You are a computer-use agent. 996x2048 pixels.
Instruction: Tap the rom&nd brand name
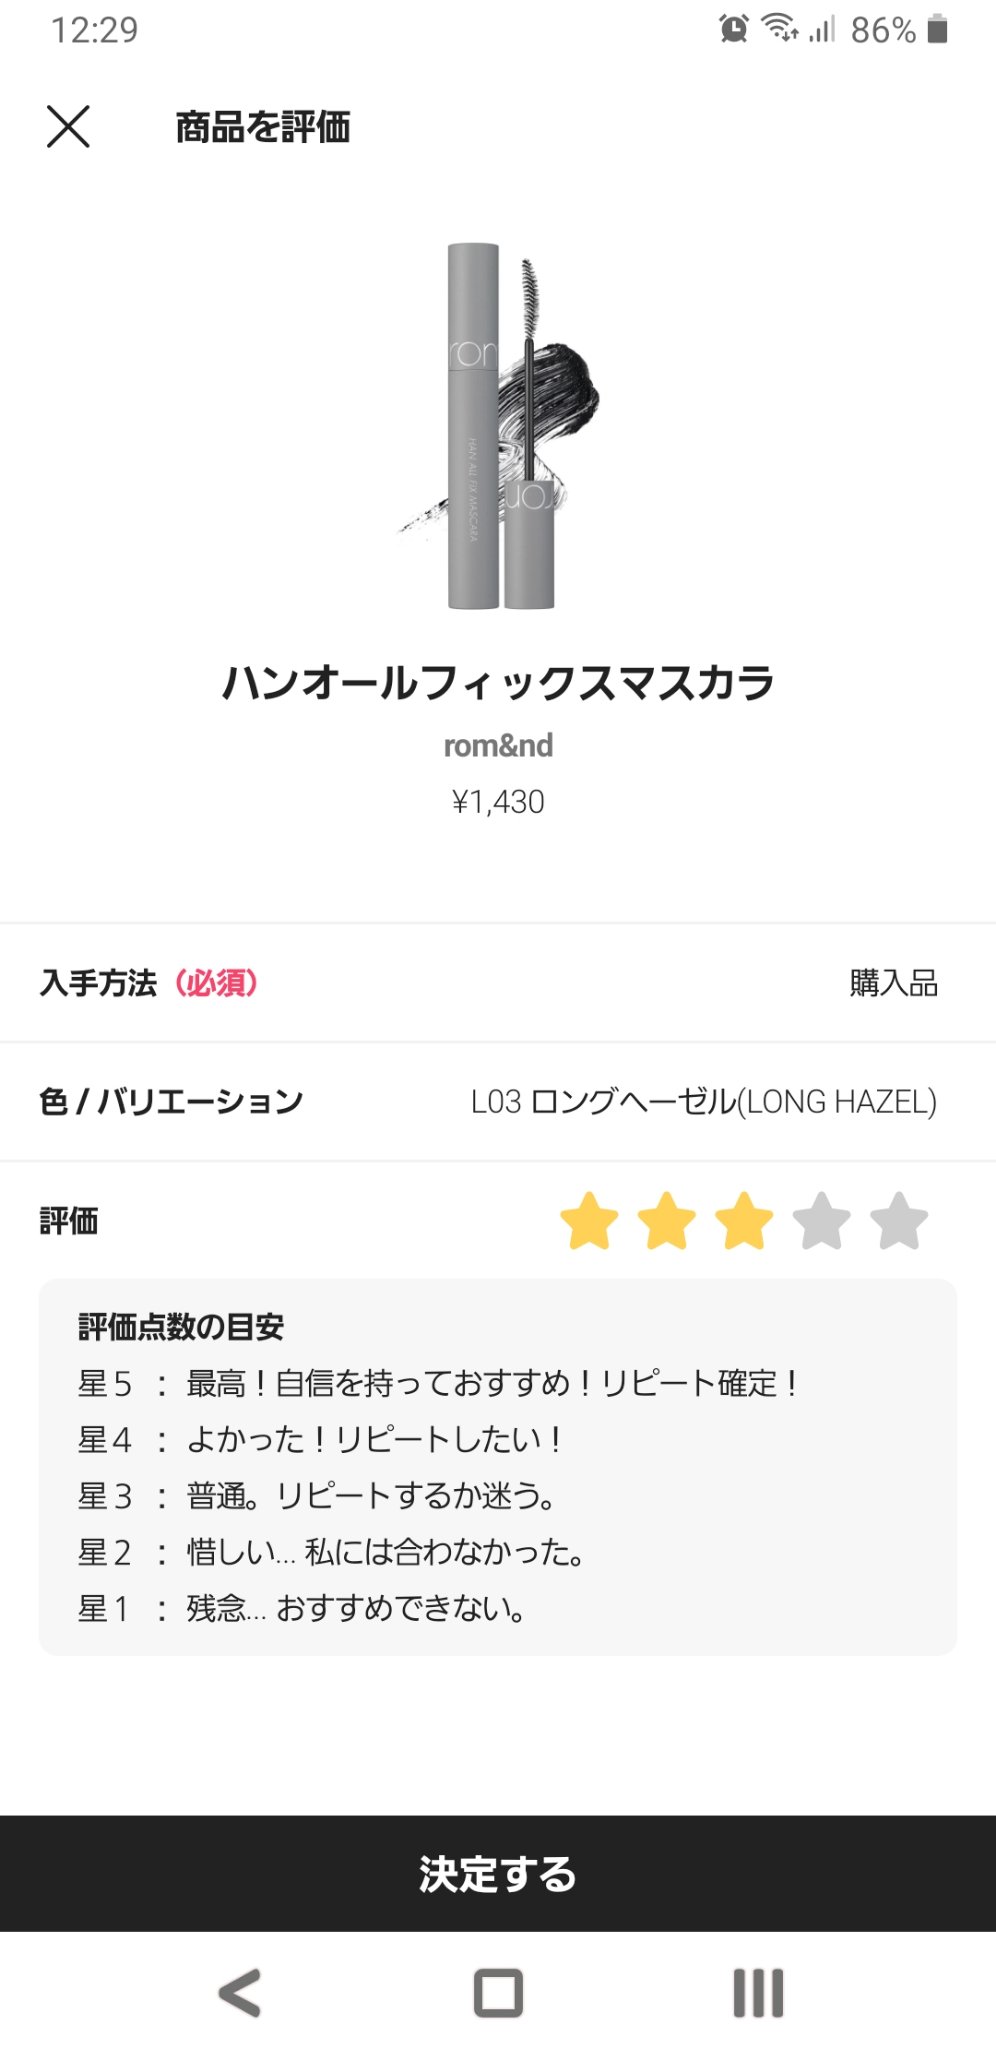pyautogui.click(x=498, y=745)
